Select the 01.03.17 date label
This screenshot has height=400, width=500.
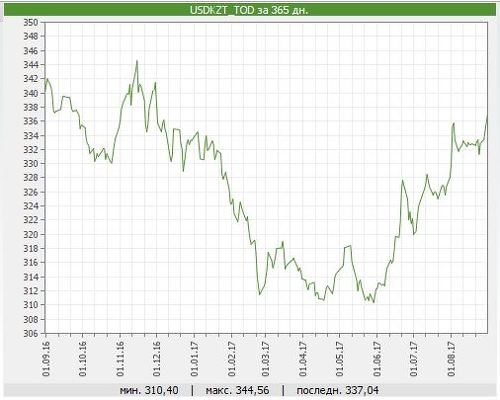[x=265, y=359]
